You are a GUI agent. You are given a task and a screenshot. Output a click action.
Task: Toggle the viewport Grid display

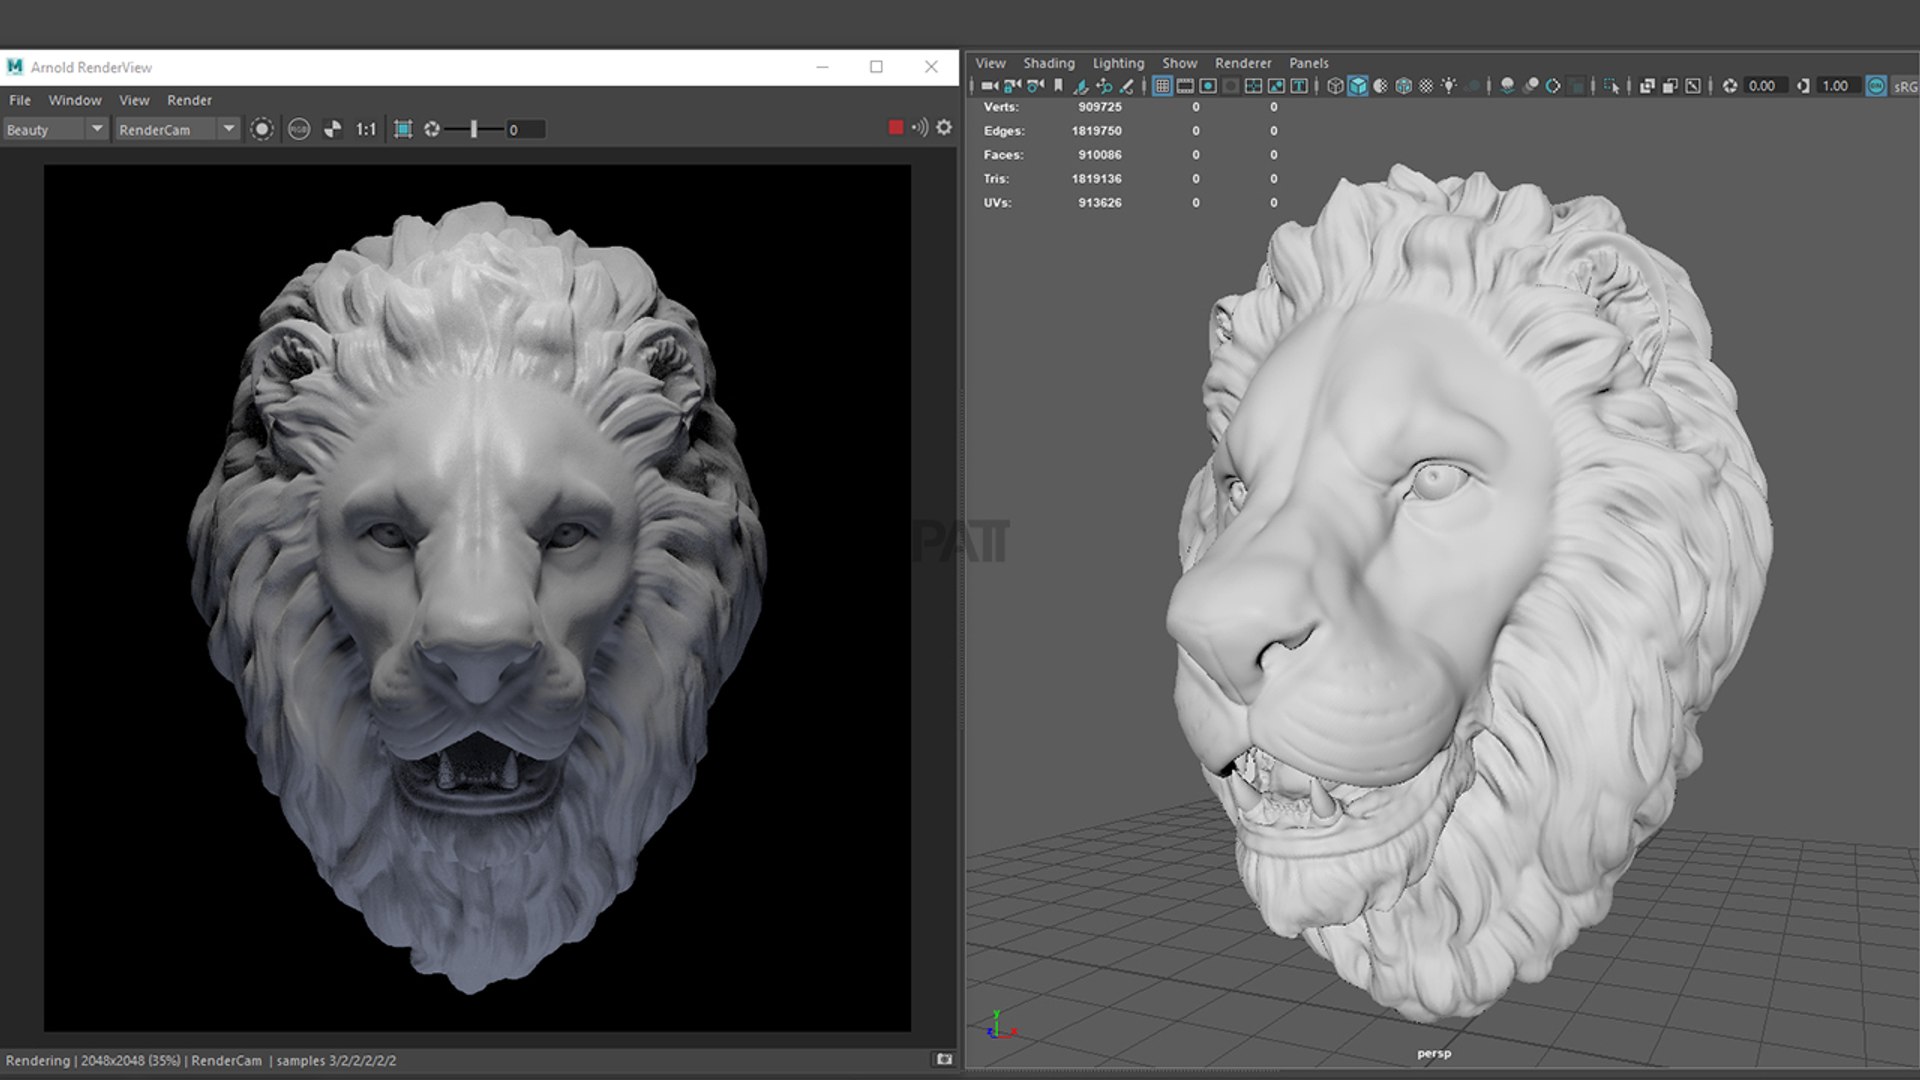coord(1162,86)
